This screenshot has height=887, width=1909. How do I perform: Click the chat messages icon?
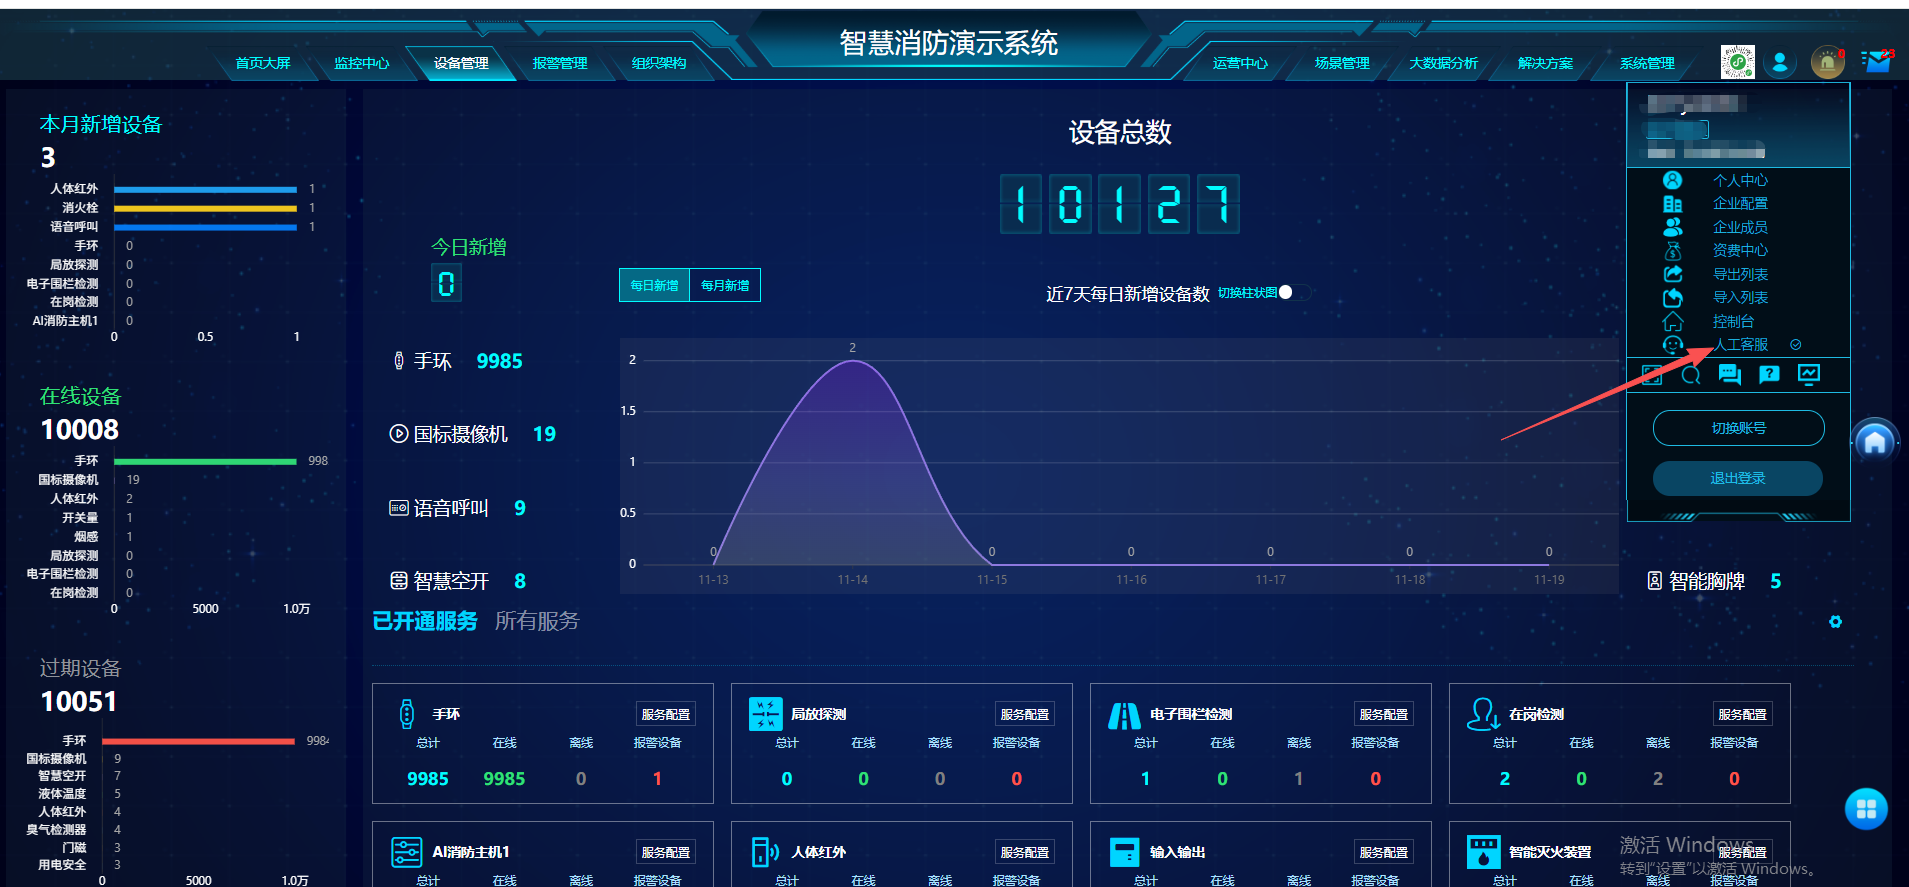click(x=1729, y=375)
